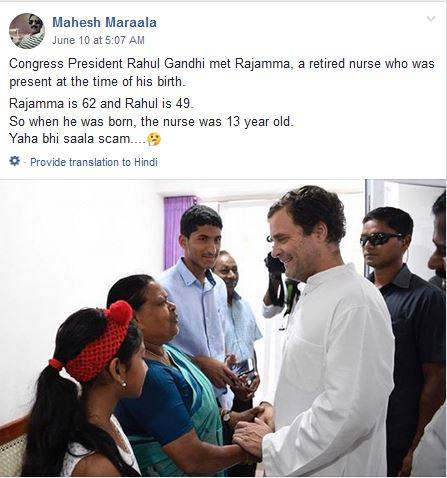The height and width of the screenshot is (478, 447).
Task: Select Provide translation to Hindi
Action: [94, 162]
